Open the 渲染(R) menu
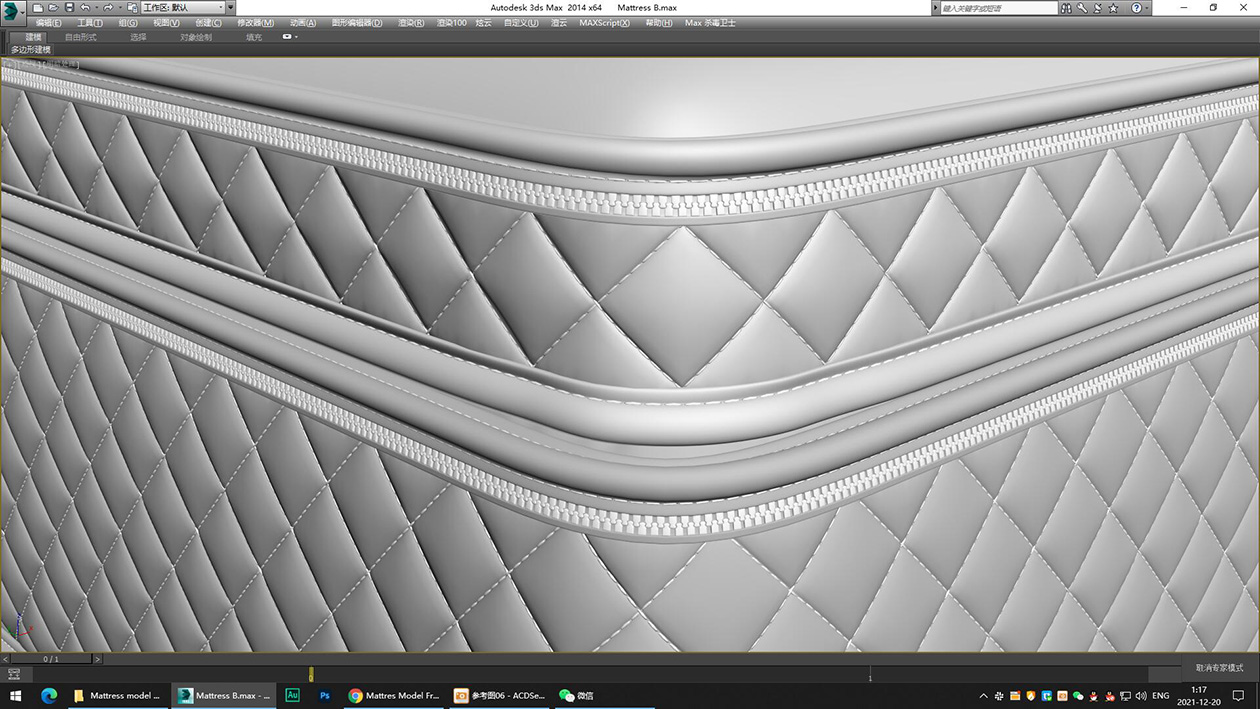This screenshot has height=709, width=1260. coord(411,23)
